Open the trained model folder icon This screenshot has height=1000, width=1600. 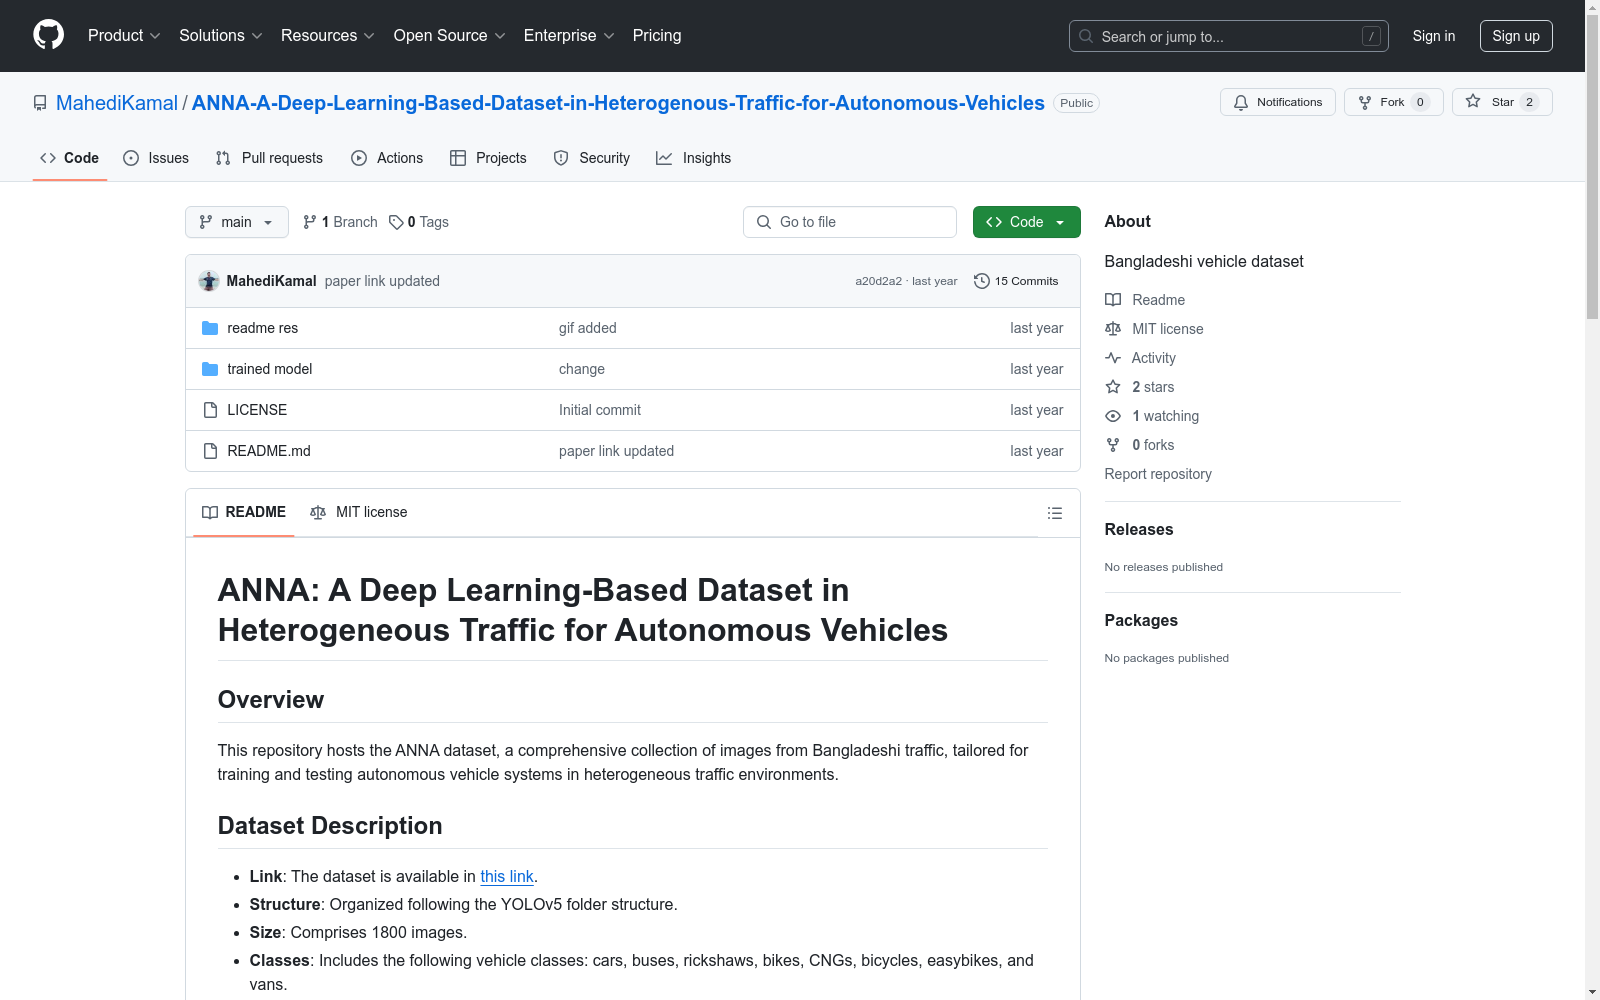(x=210, y=369)
